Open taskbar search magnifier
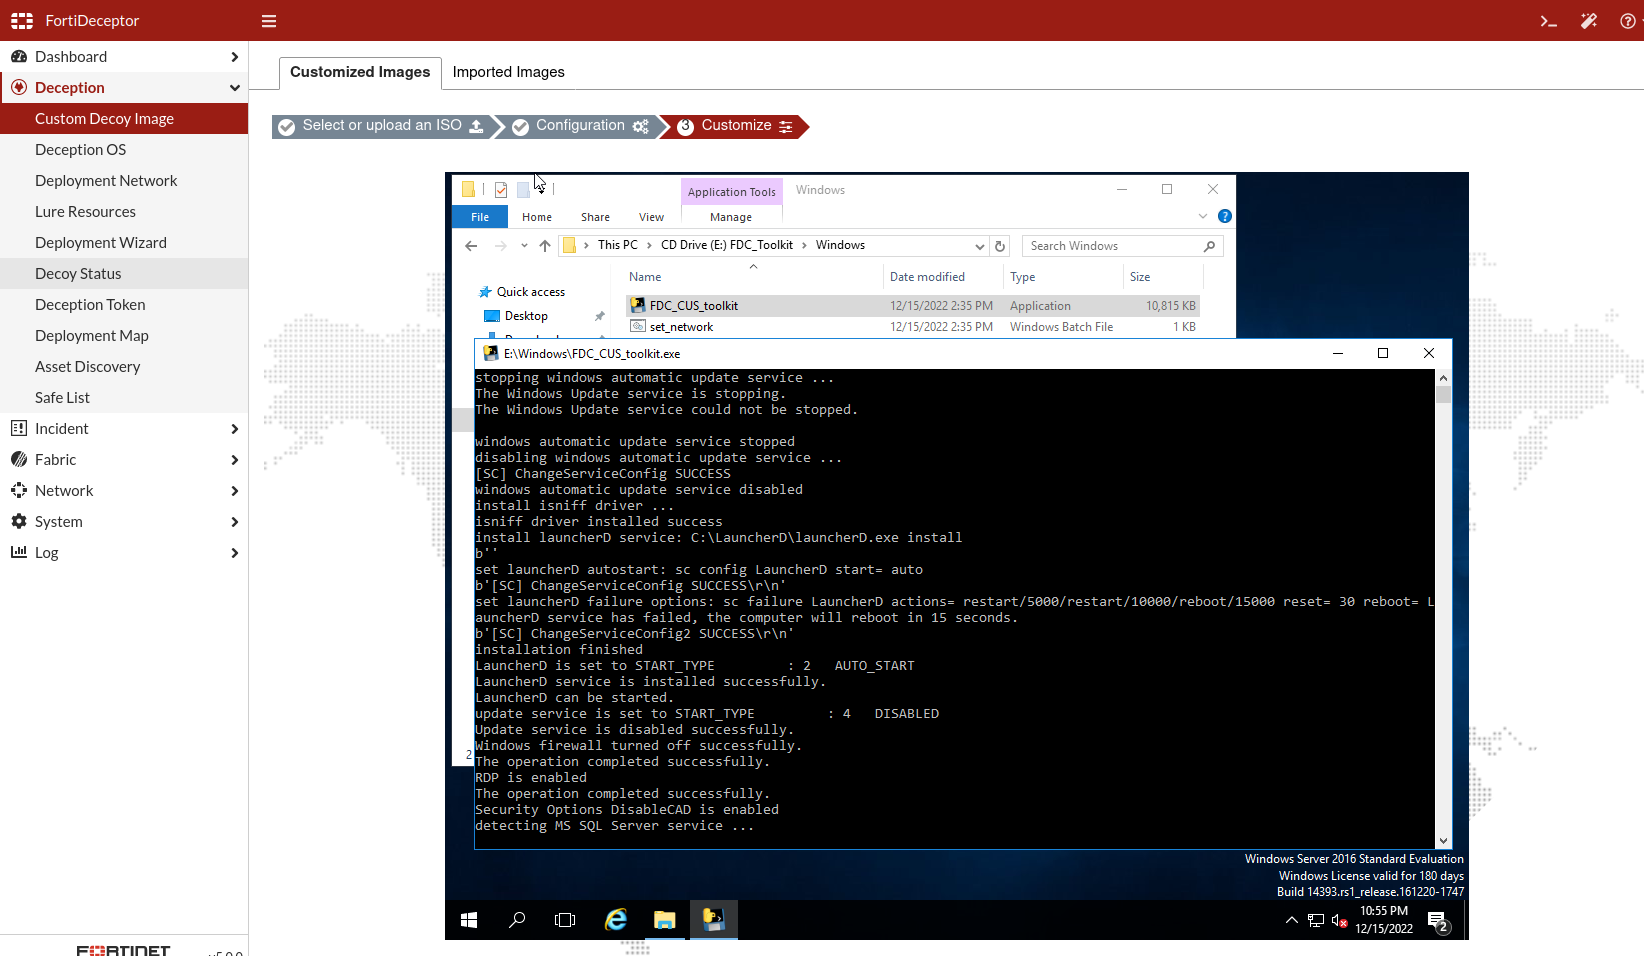 point(517,920)
